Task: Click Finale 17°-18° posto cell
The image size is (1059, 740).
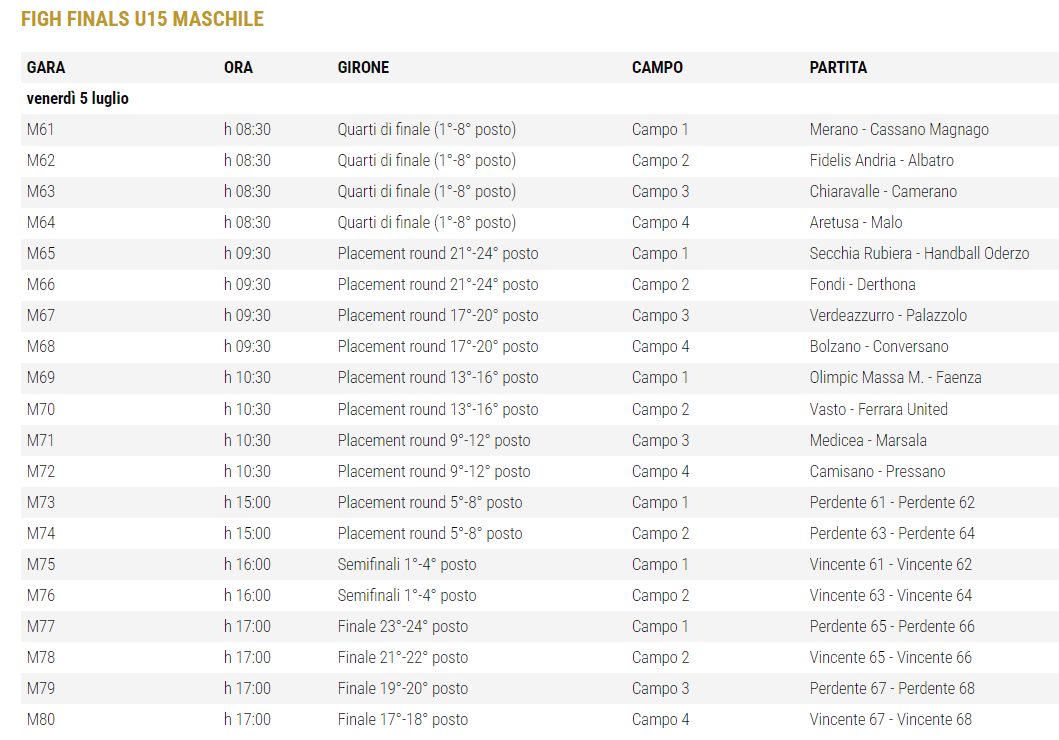Action: (403, 720)
